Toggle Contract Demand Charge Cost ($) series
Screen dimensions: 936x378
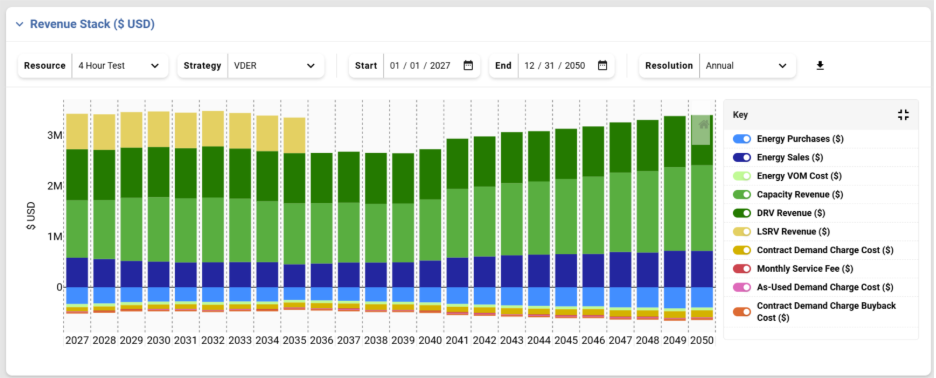(742, 250)
